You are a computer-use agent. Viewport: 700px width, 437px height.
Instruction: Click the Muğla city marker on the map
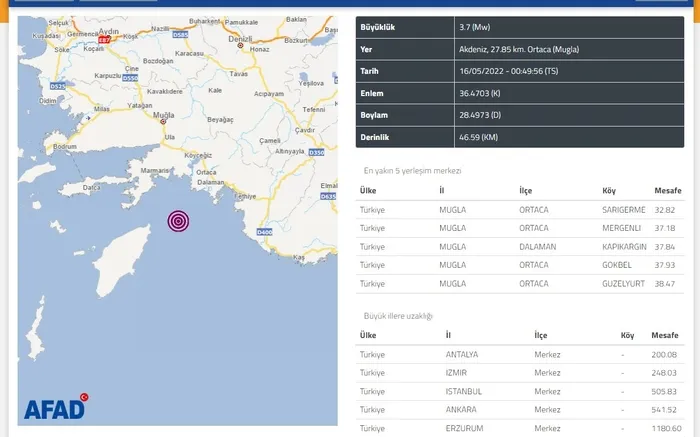[x=163, y=121]
